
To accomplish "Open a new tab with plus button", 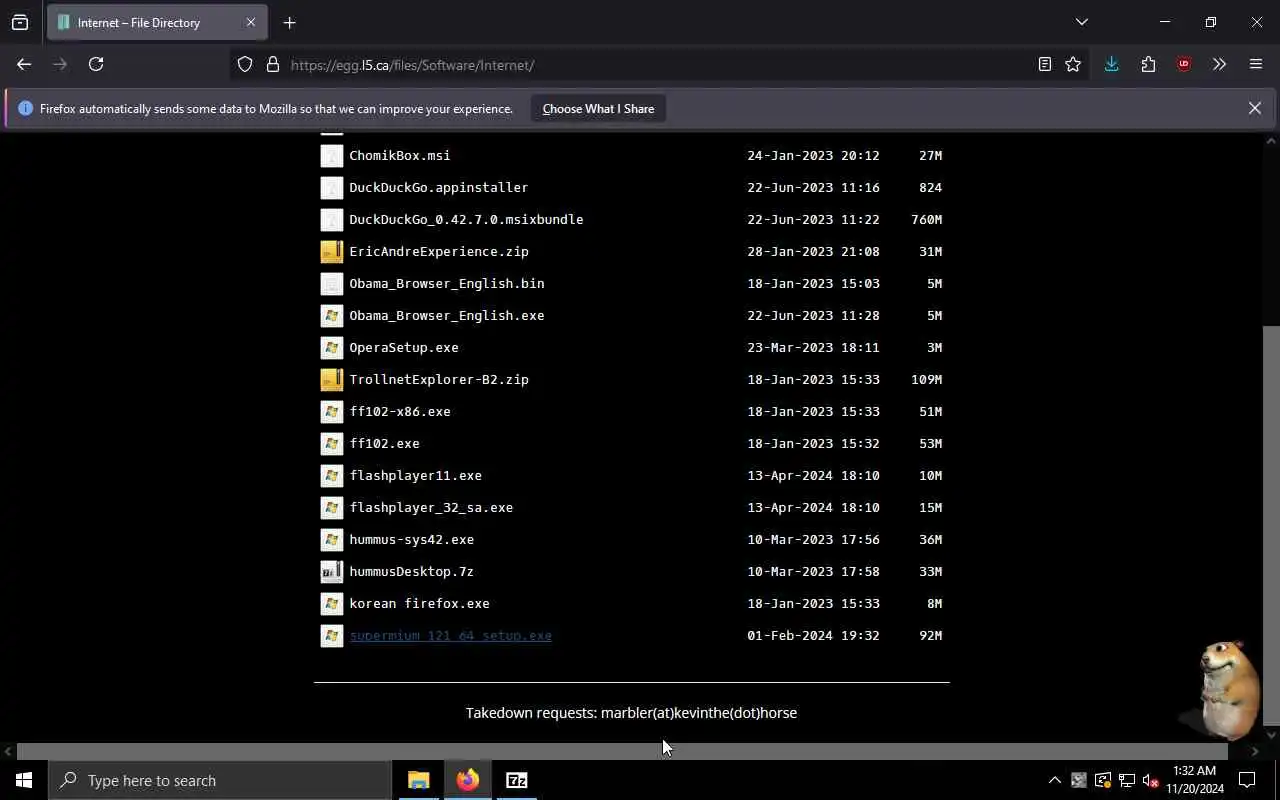I will (289, 22).
